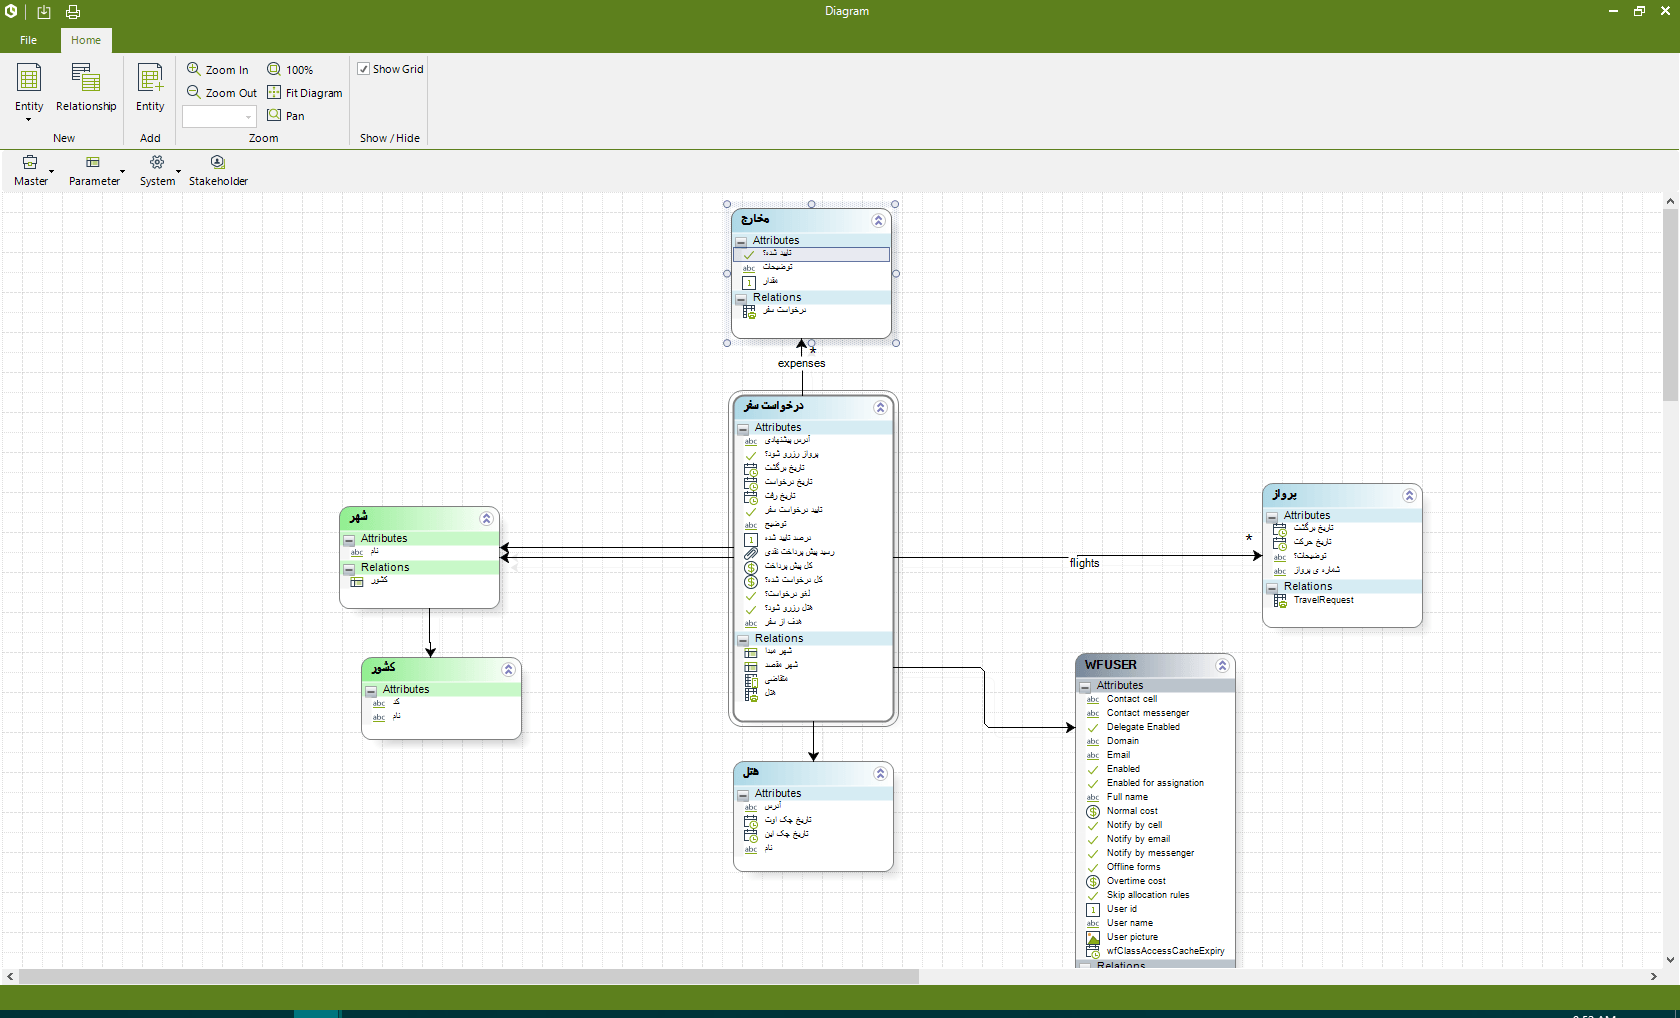Click the horizontal scrollbar thumb
Image resolution: width=1680 pixels, height=1018 pixels.
pyautogui.click(x=468, y=977)
